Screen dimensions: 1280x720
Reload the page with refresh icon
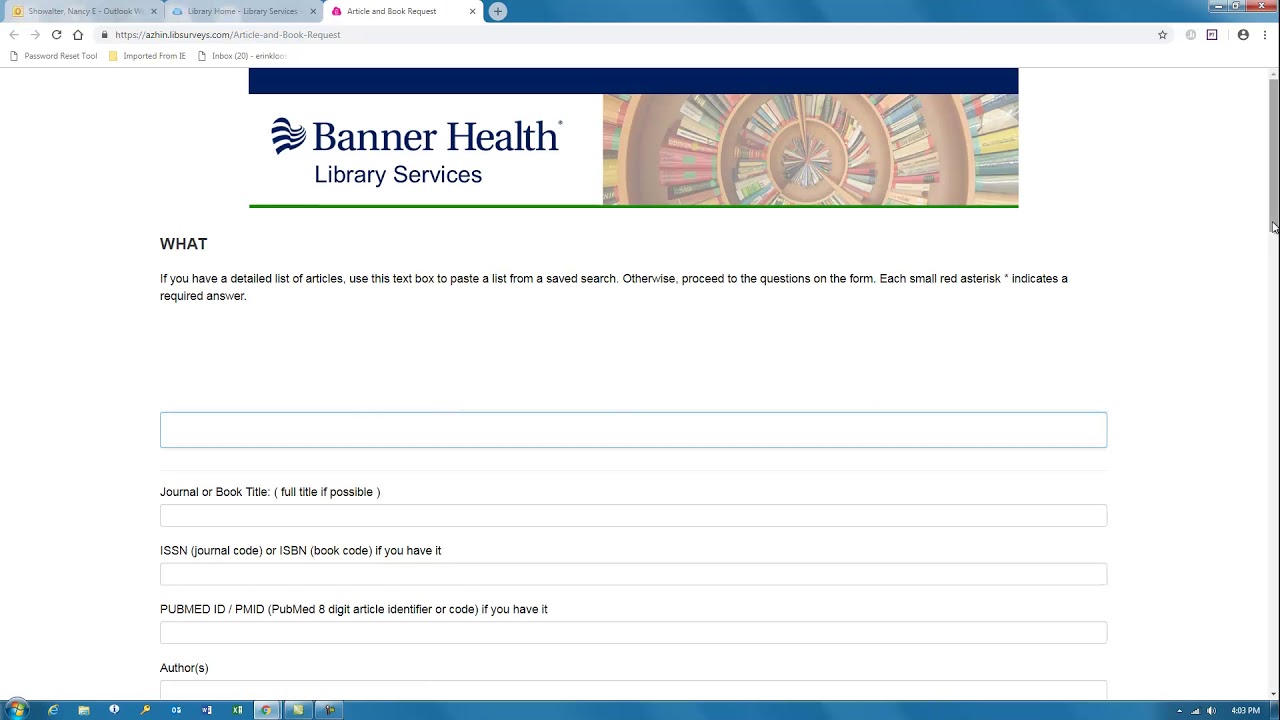point(56,35)
